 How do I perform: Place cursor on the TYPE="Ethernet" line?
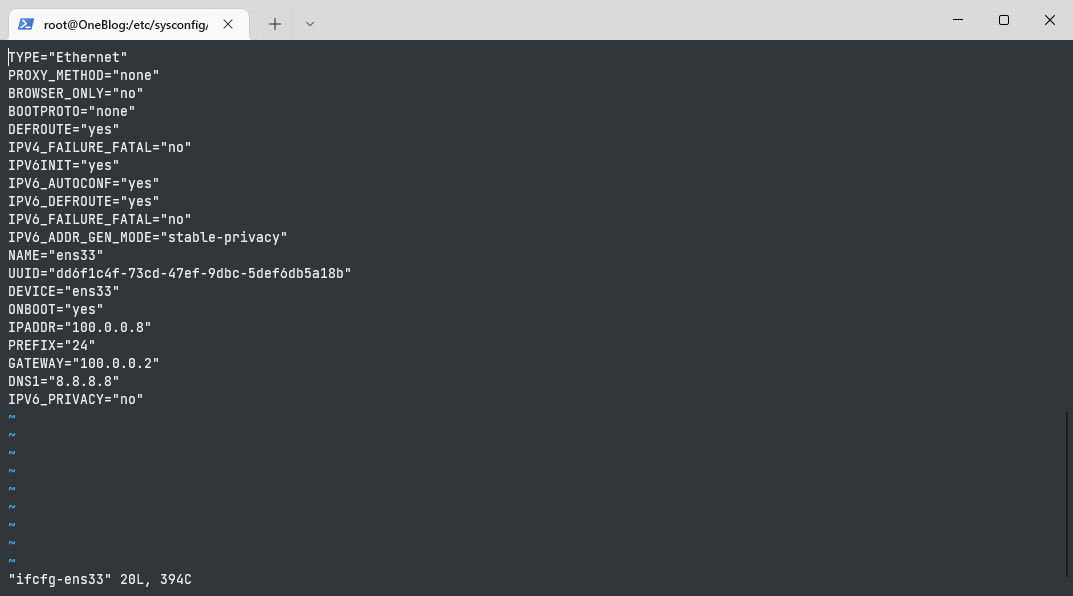[68, 57]
